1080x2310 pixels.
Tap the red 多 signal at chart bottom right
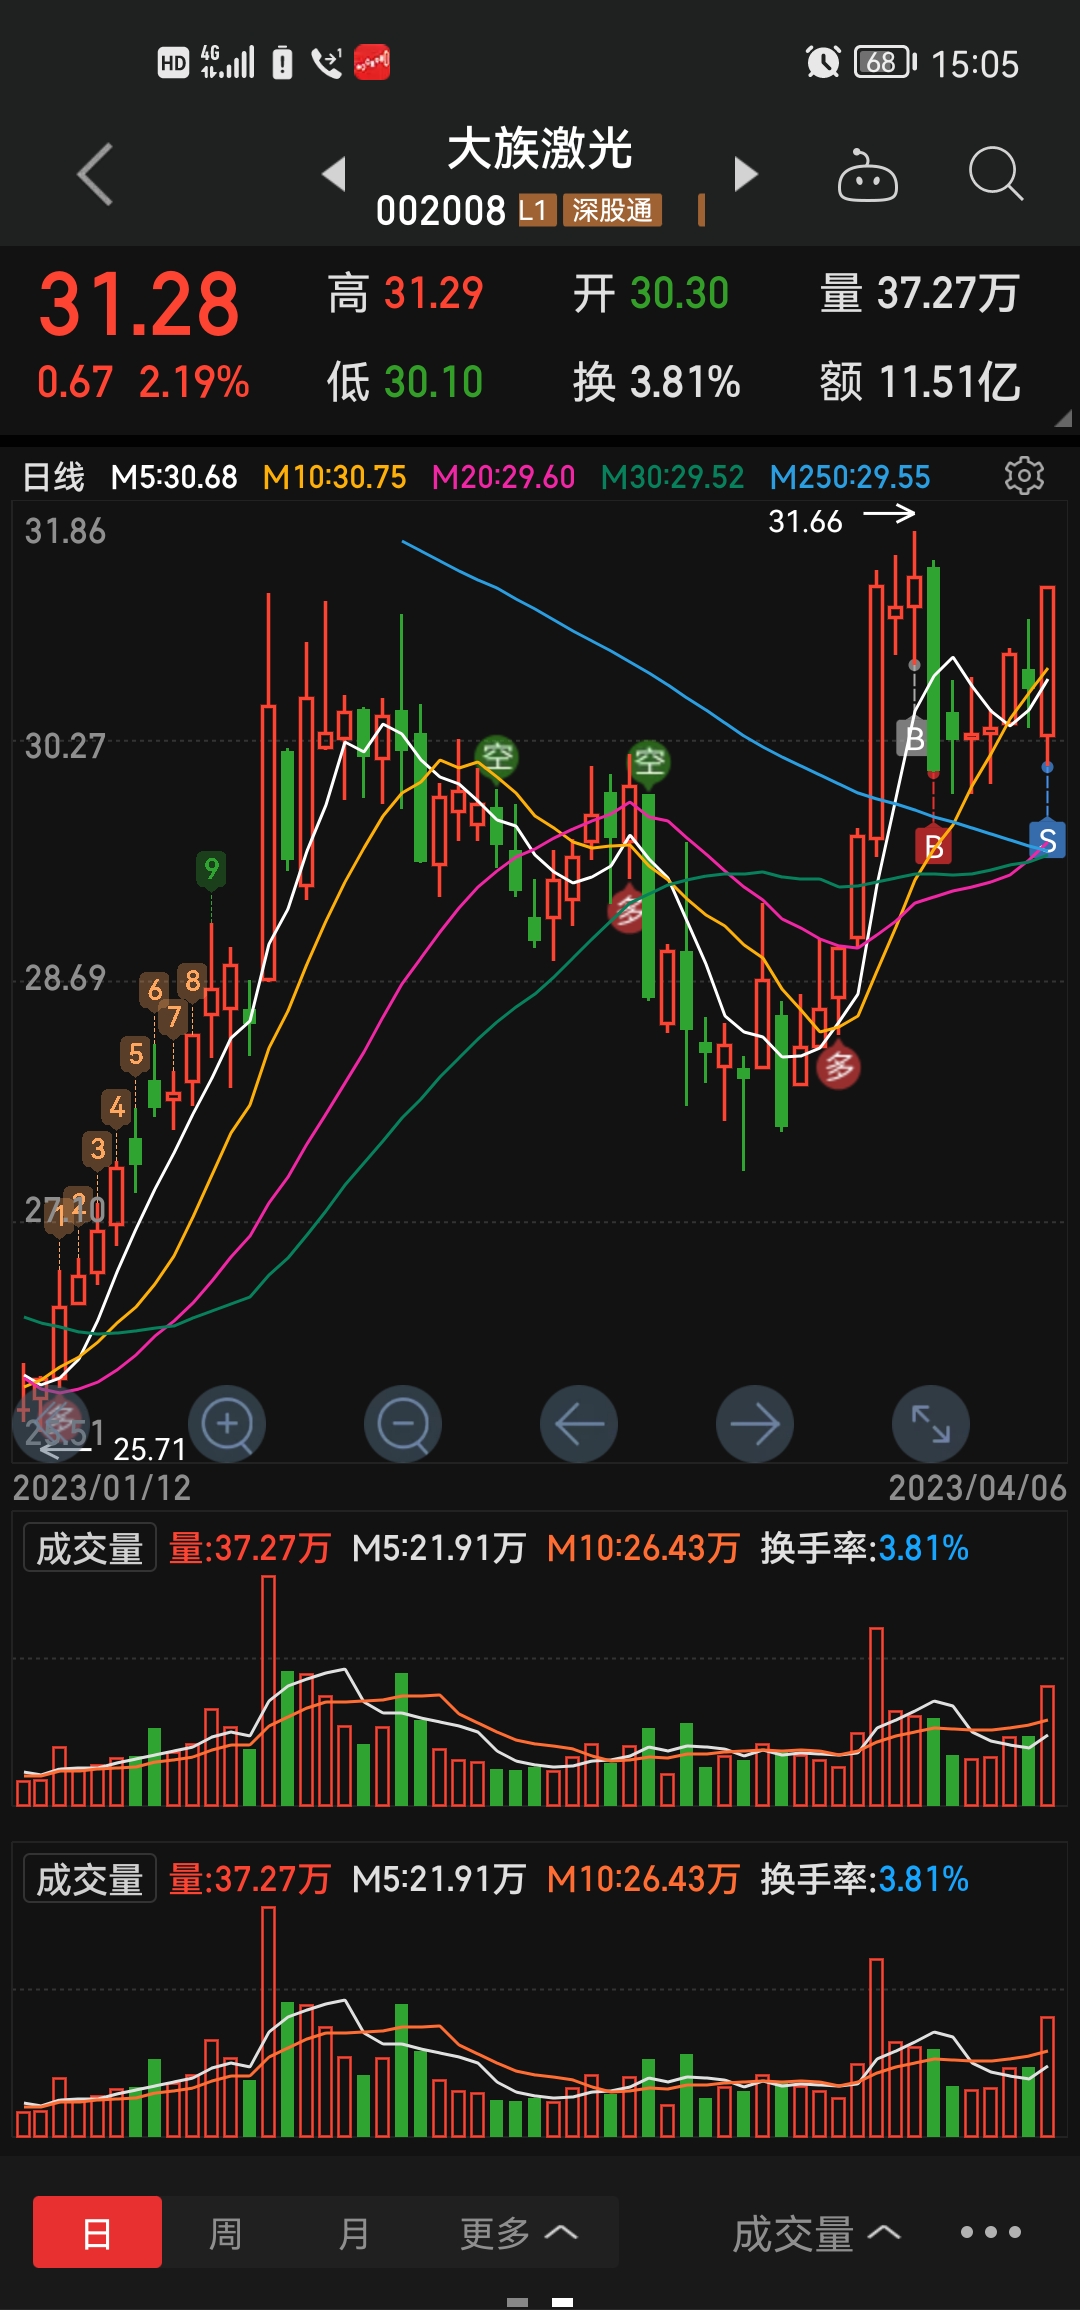pos(839,1068)
